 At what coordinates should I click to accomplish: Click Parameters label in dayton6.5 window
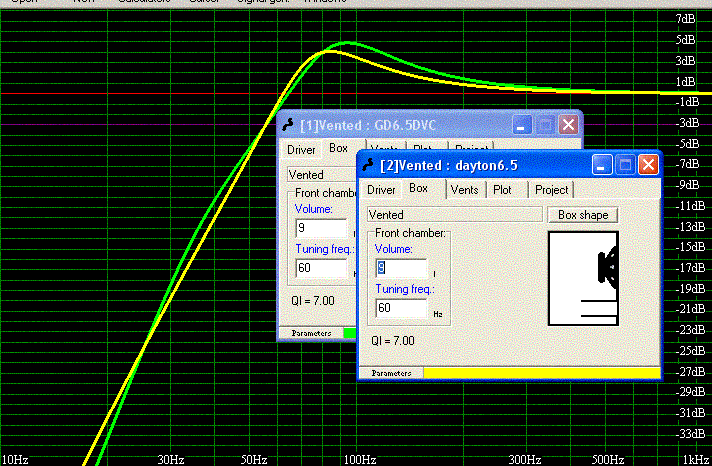391,373
